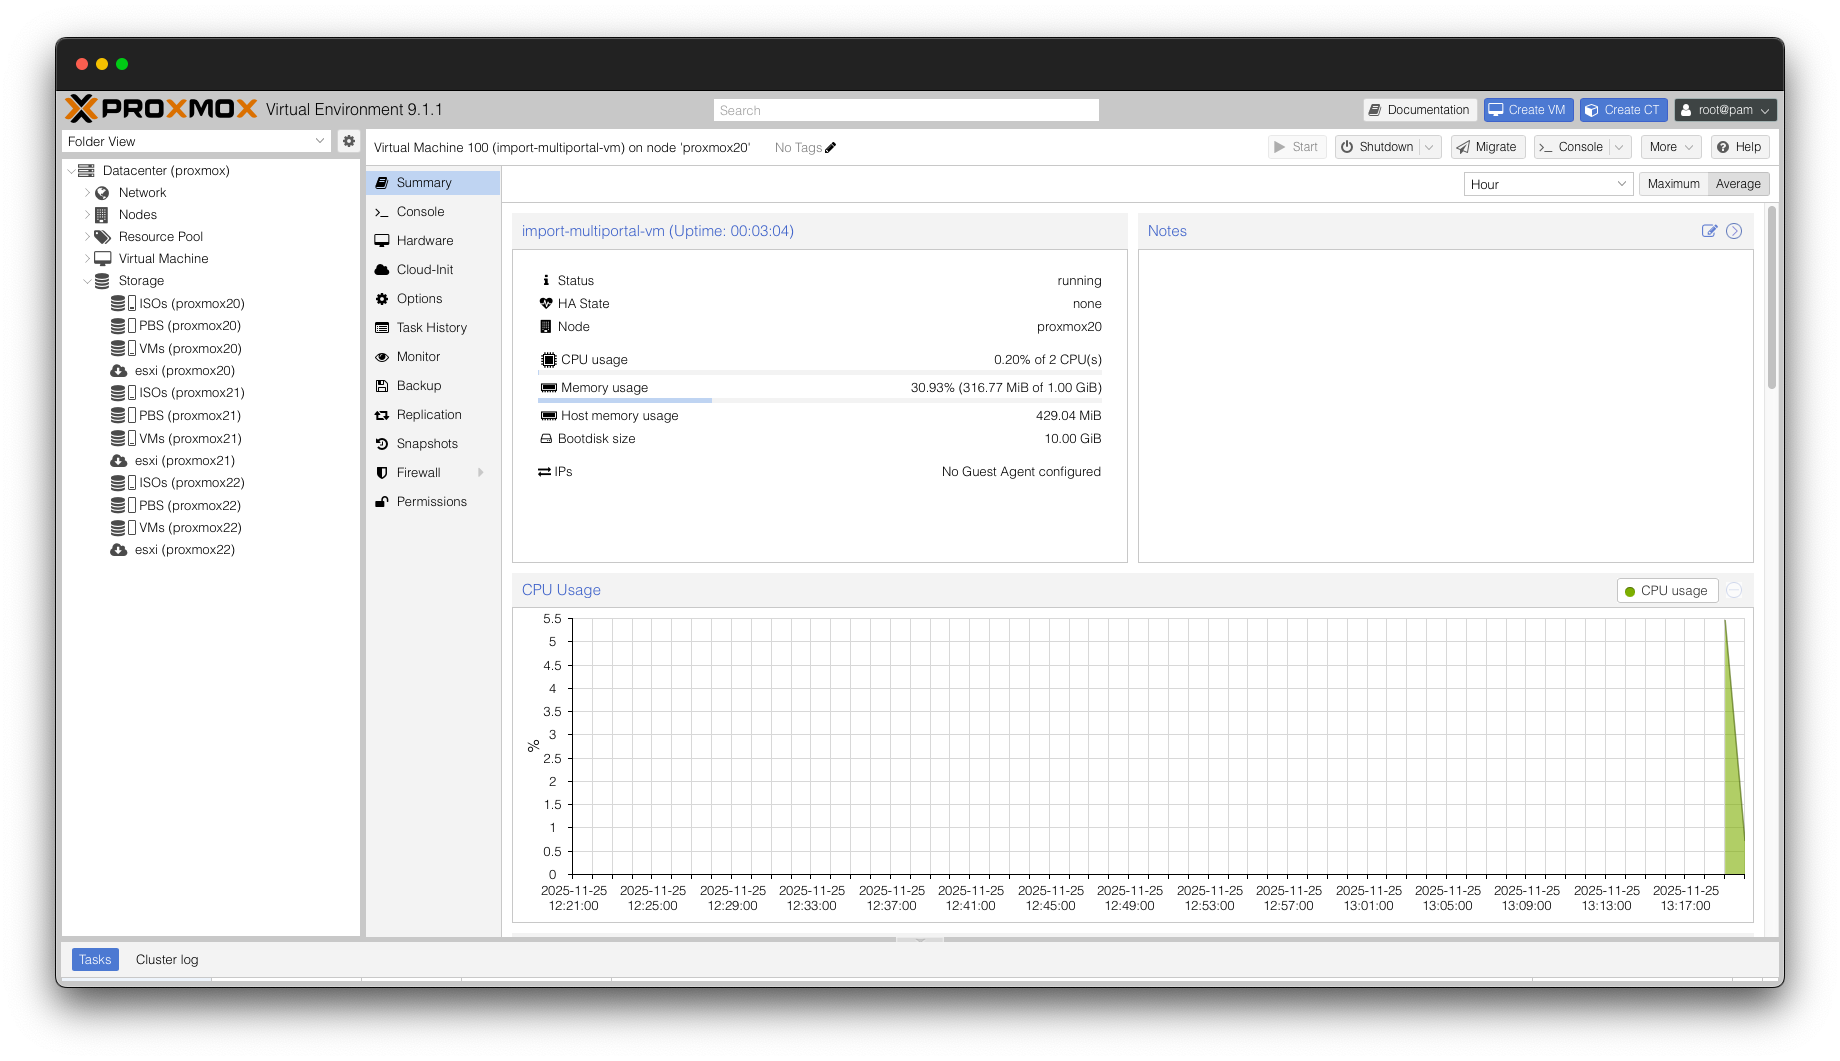Open the Notes edit icon
The width and height of the screenshot is (1840, 1061).
1709,231
